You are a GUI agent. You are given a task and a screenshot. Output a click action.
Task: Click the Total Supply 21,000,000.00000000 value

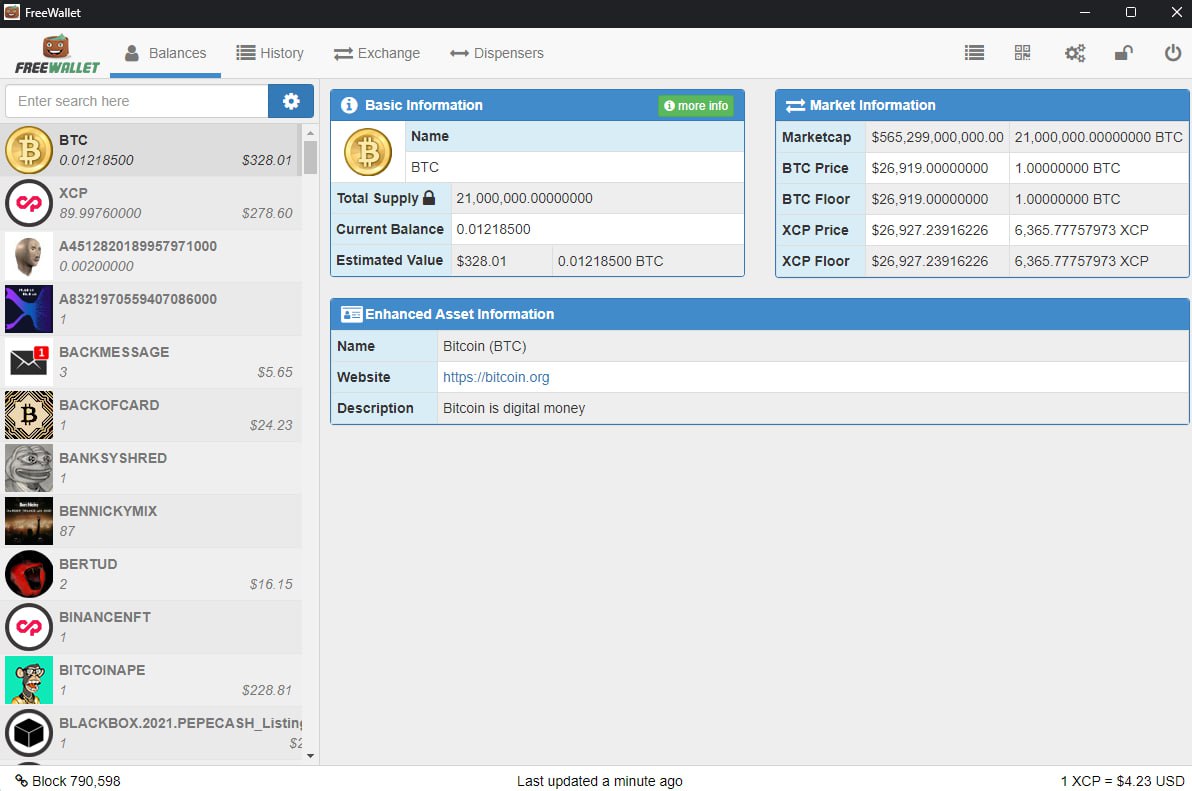coord(525,198)
